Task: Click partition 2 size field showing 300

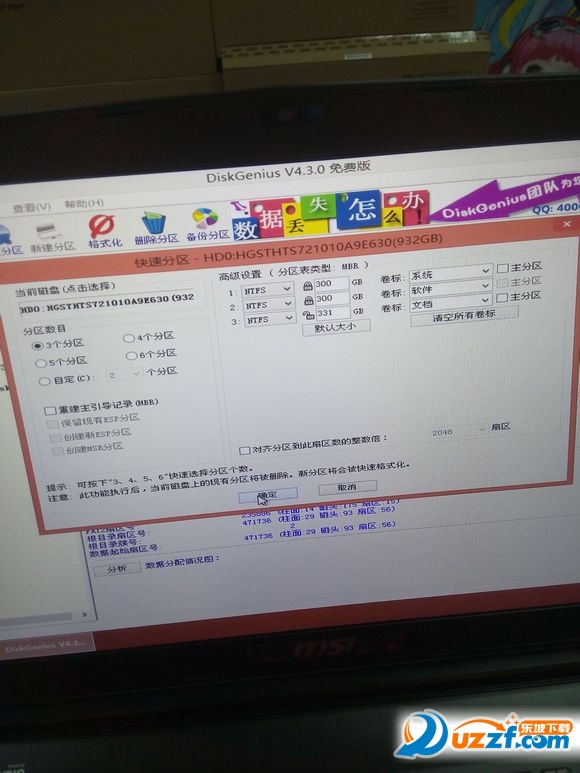Action: pyautogui.click(x=332, y=298)
